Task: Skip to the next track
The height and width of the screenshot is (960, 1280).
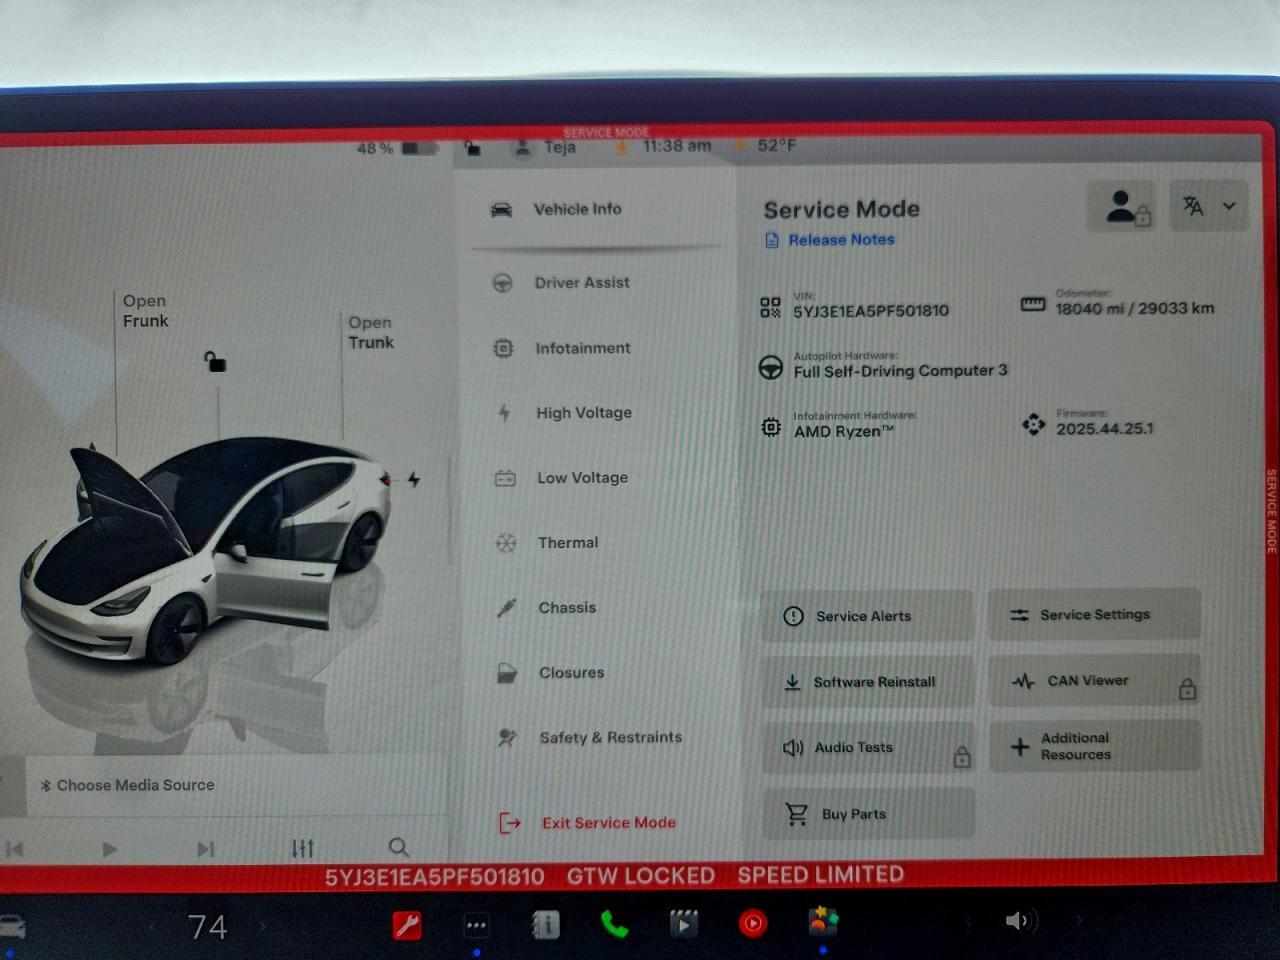Action: (x=205, y=849)
